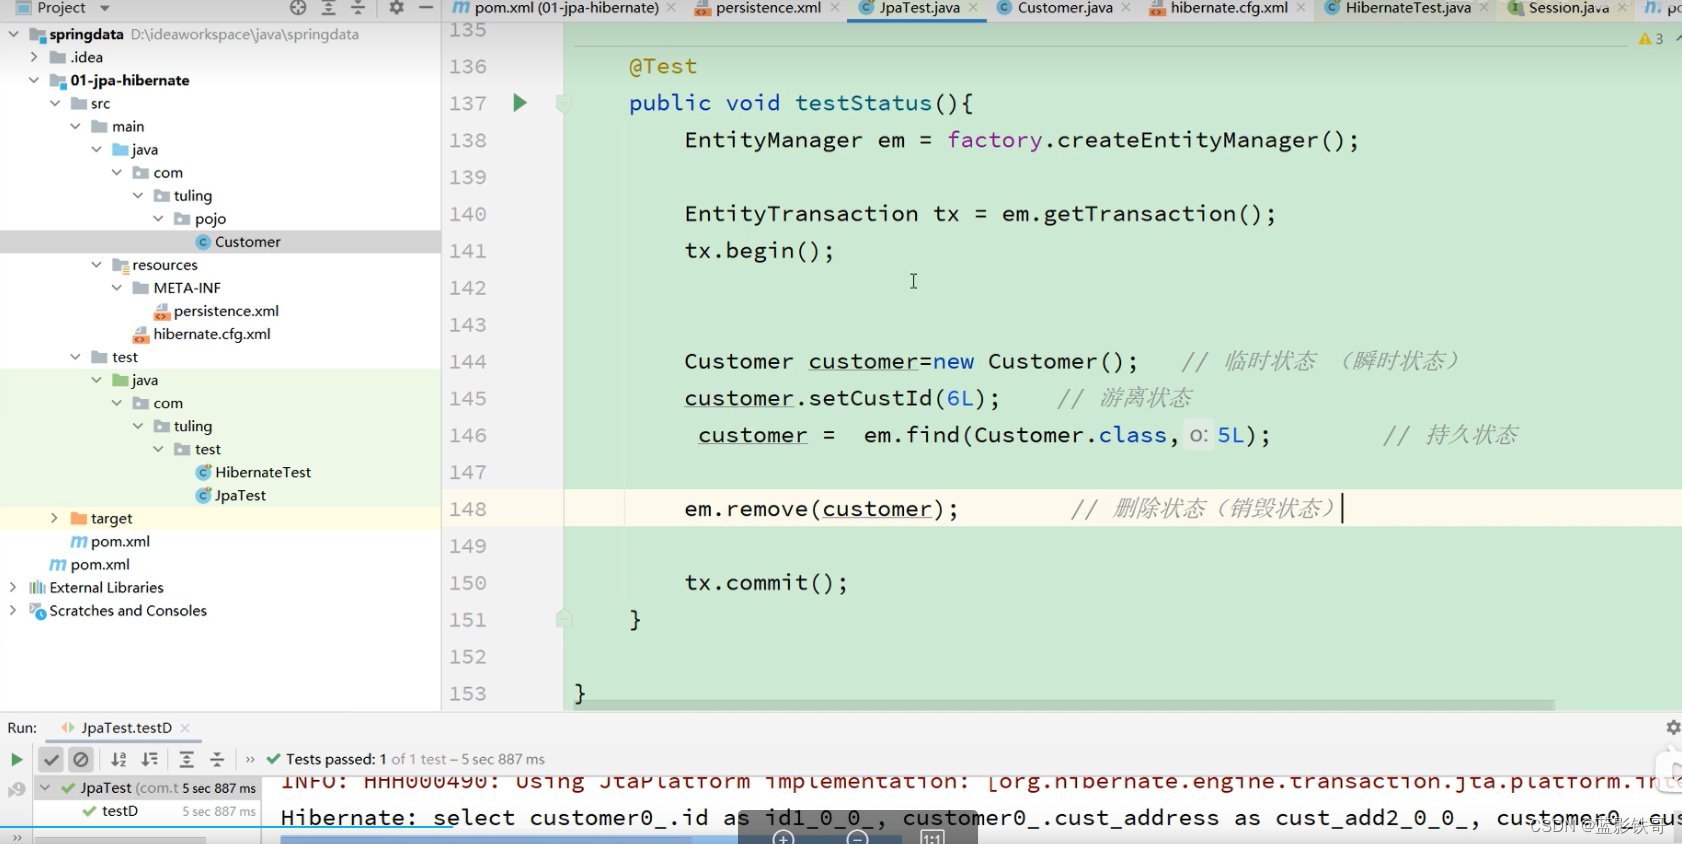Switch to hibernate.cfg.xml editor tab
This screenshot has width=1682, height=844.
coord(1229,8)
